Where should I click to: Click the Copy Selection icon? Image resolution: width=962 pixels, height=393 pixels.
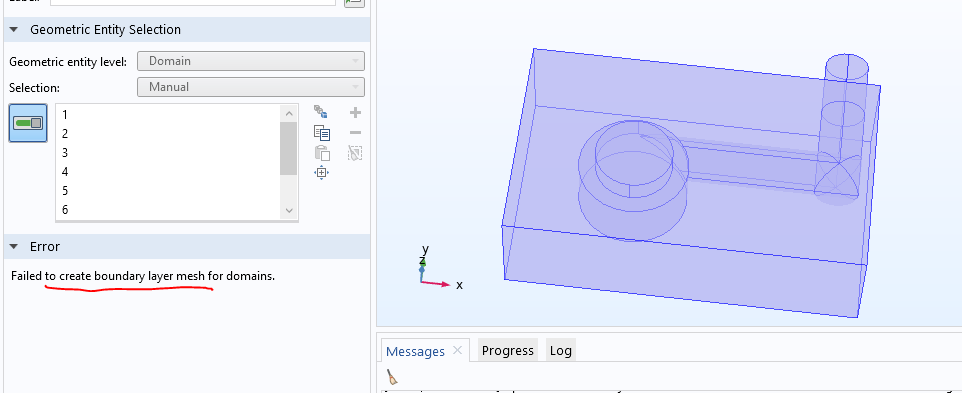[x=321, y=132]
